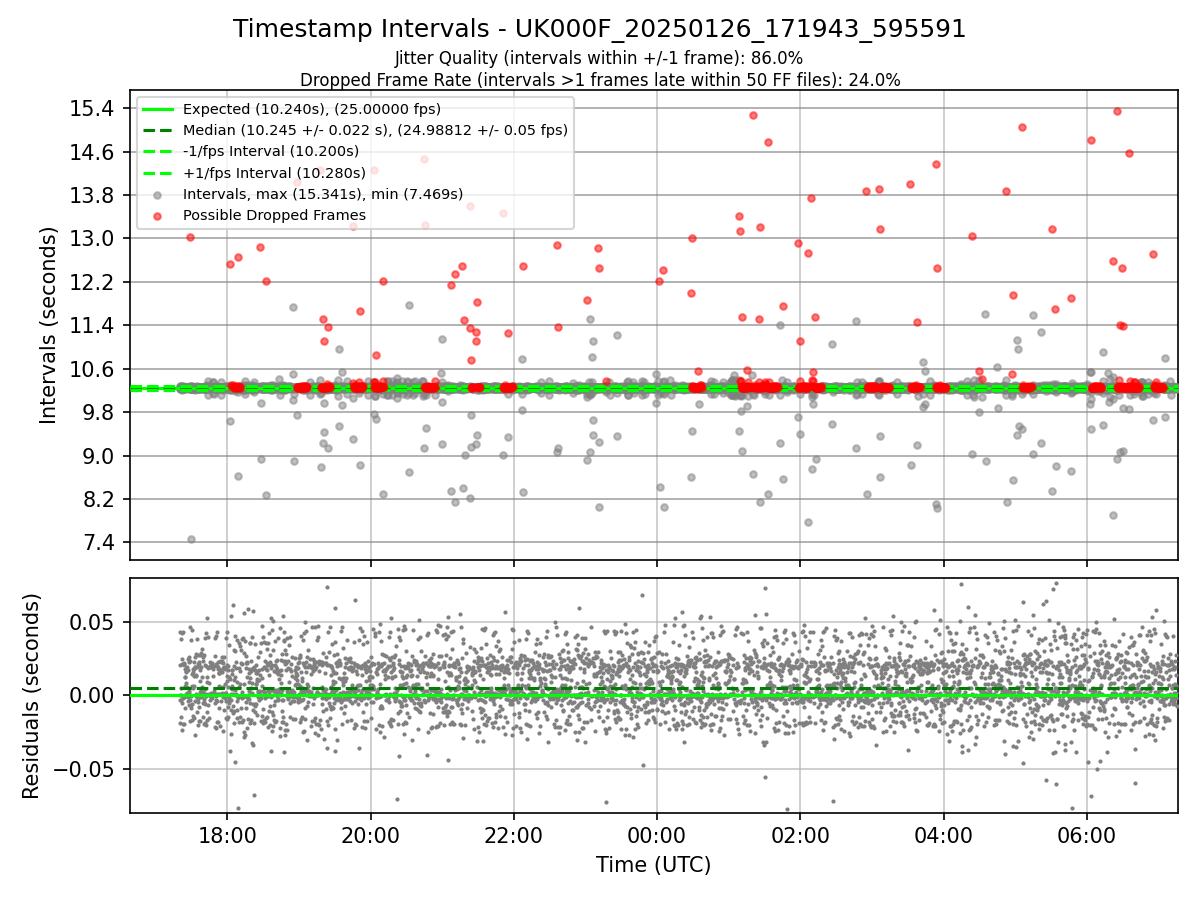1200x900 pixels.
Task: Click the '10.6' y-axis tick label
Action: [x=93, y=369]
